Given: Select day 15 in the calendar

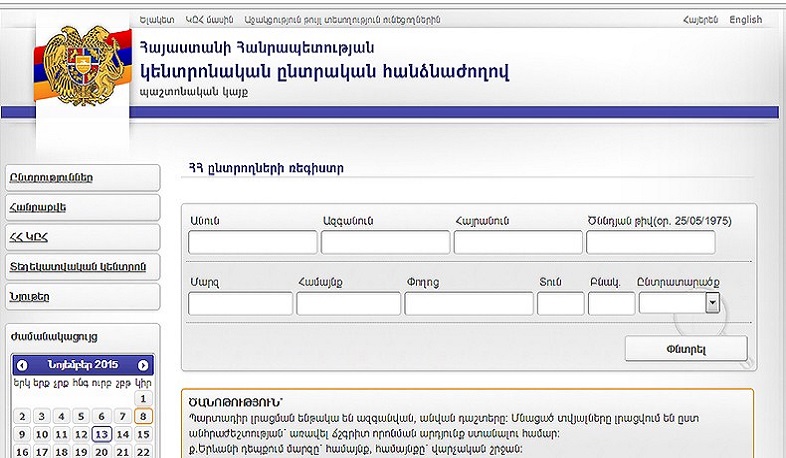Looking at the screenshot, I should point(143,434).
